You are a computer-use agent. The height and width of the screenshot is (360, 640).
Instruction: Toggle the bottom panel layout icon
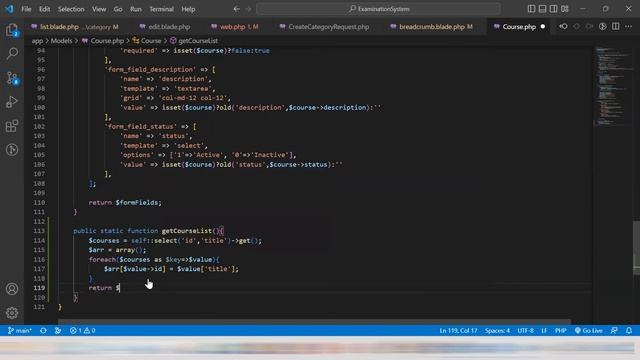[x=542, y=9]
